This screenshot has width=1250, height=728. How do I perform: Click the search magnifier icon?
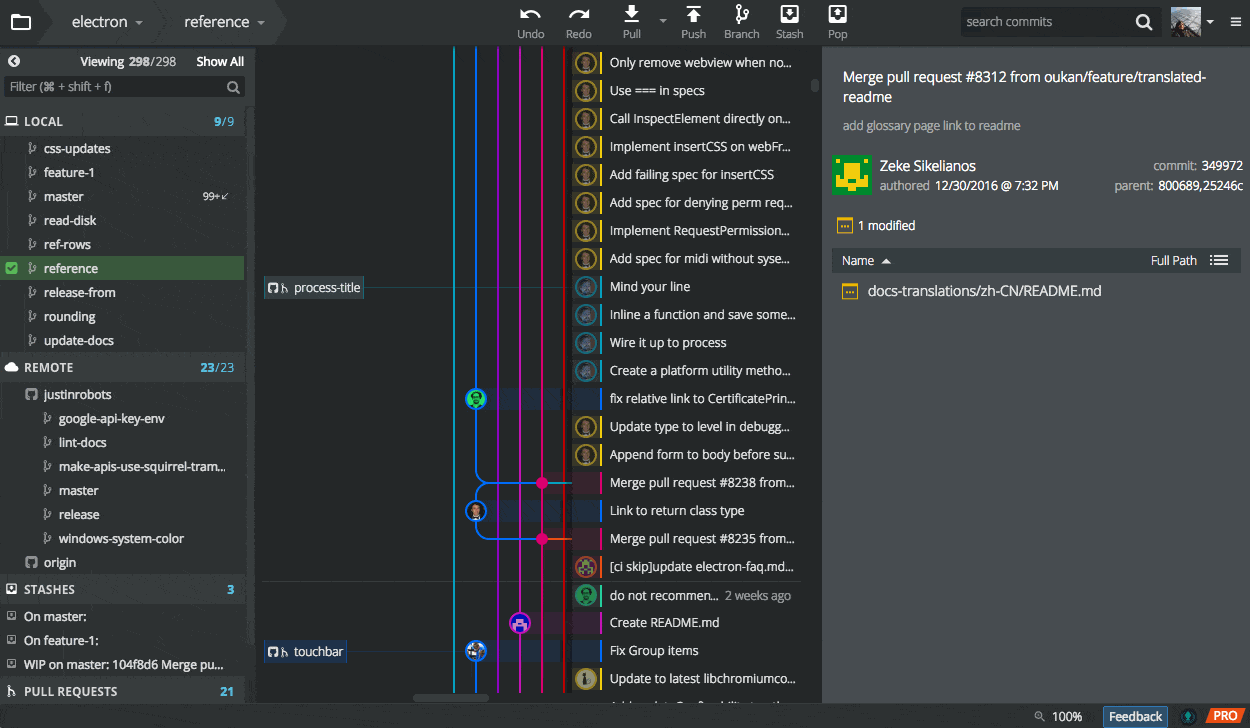click(1144, 22)
